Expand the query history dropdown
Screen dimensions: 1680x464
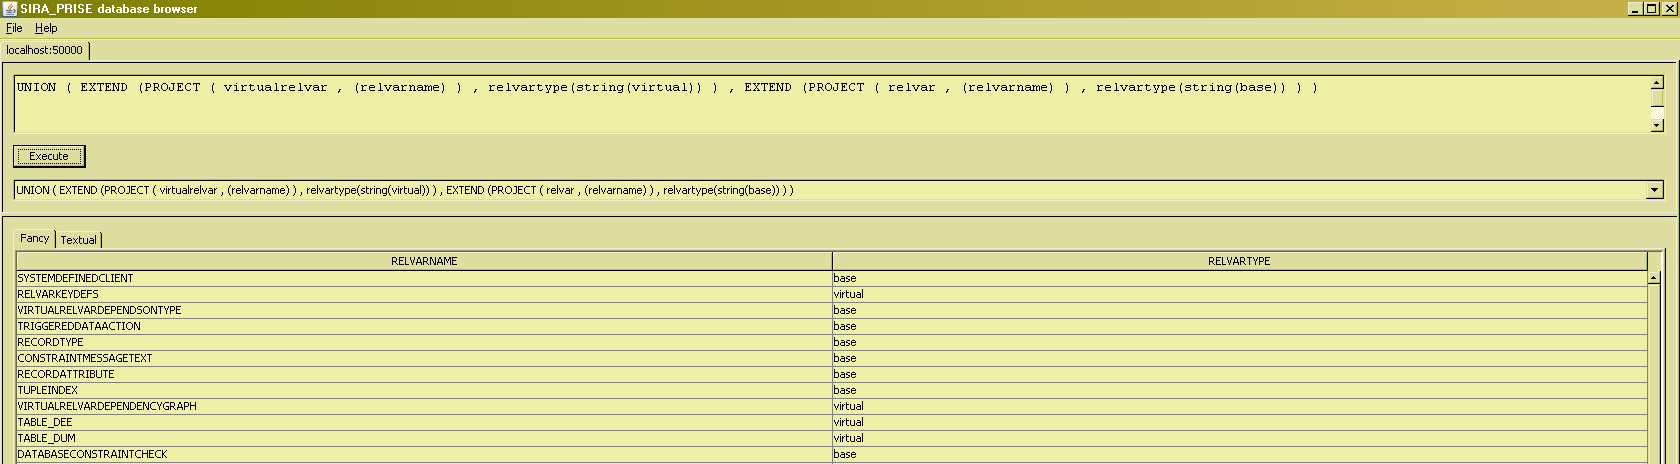pos(1654,190)
